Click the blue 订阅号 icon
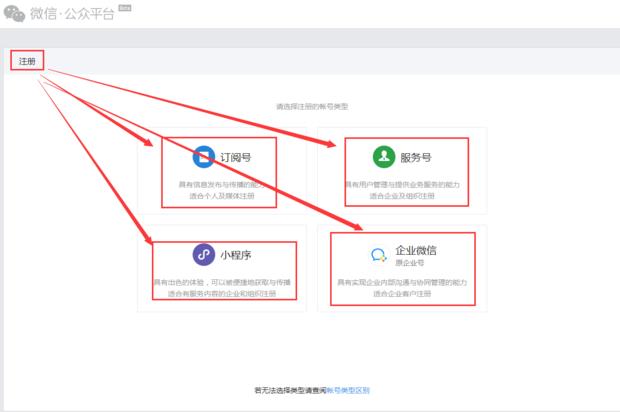Screen dimensions: 620x412 tap(204, 157)
